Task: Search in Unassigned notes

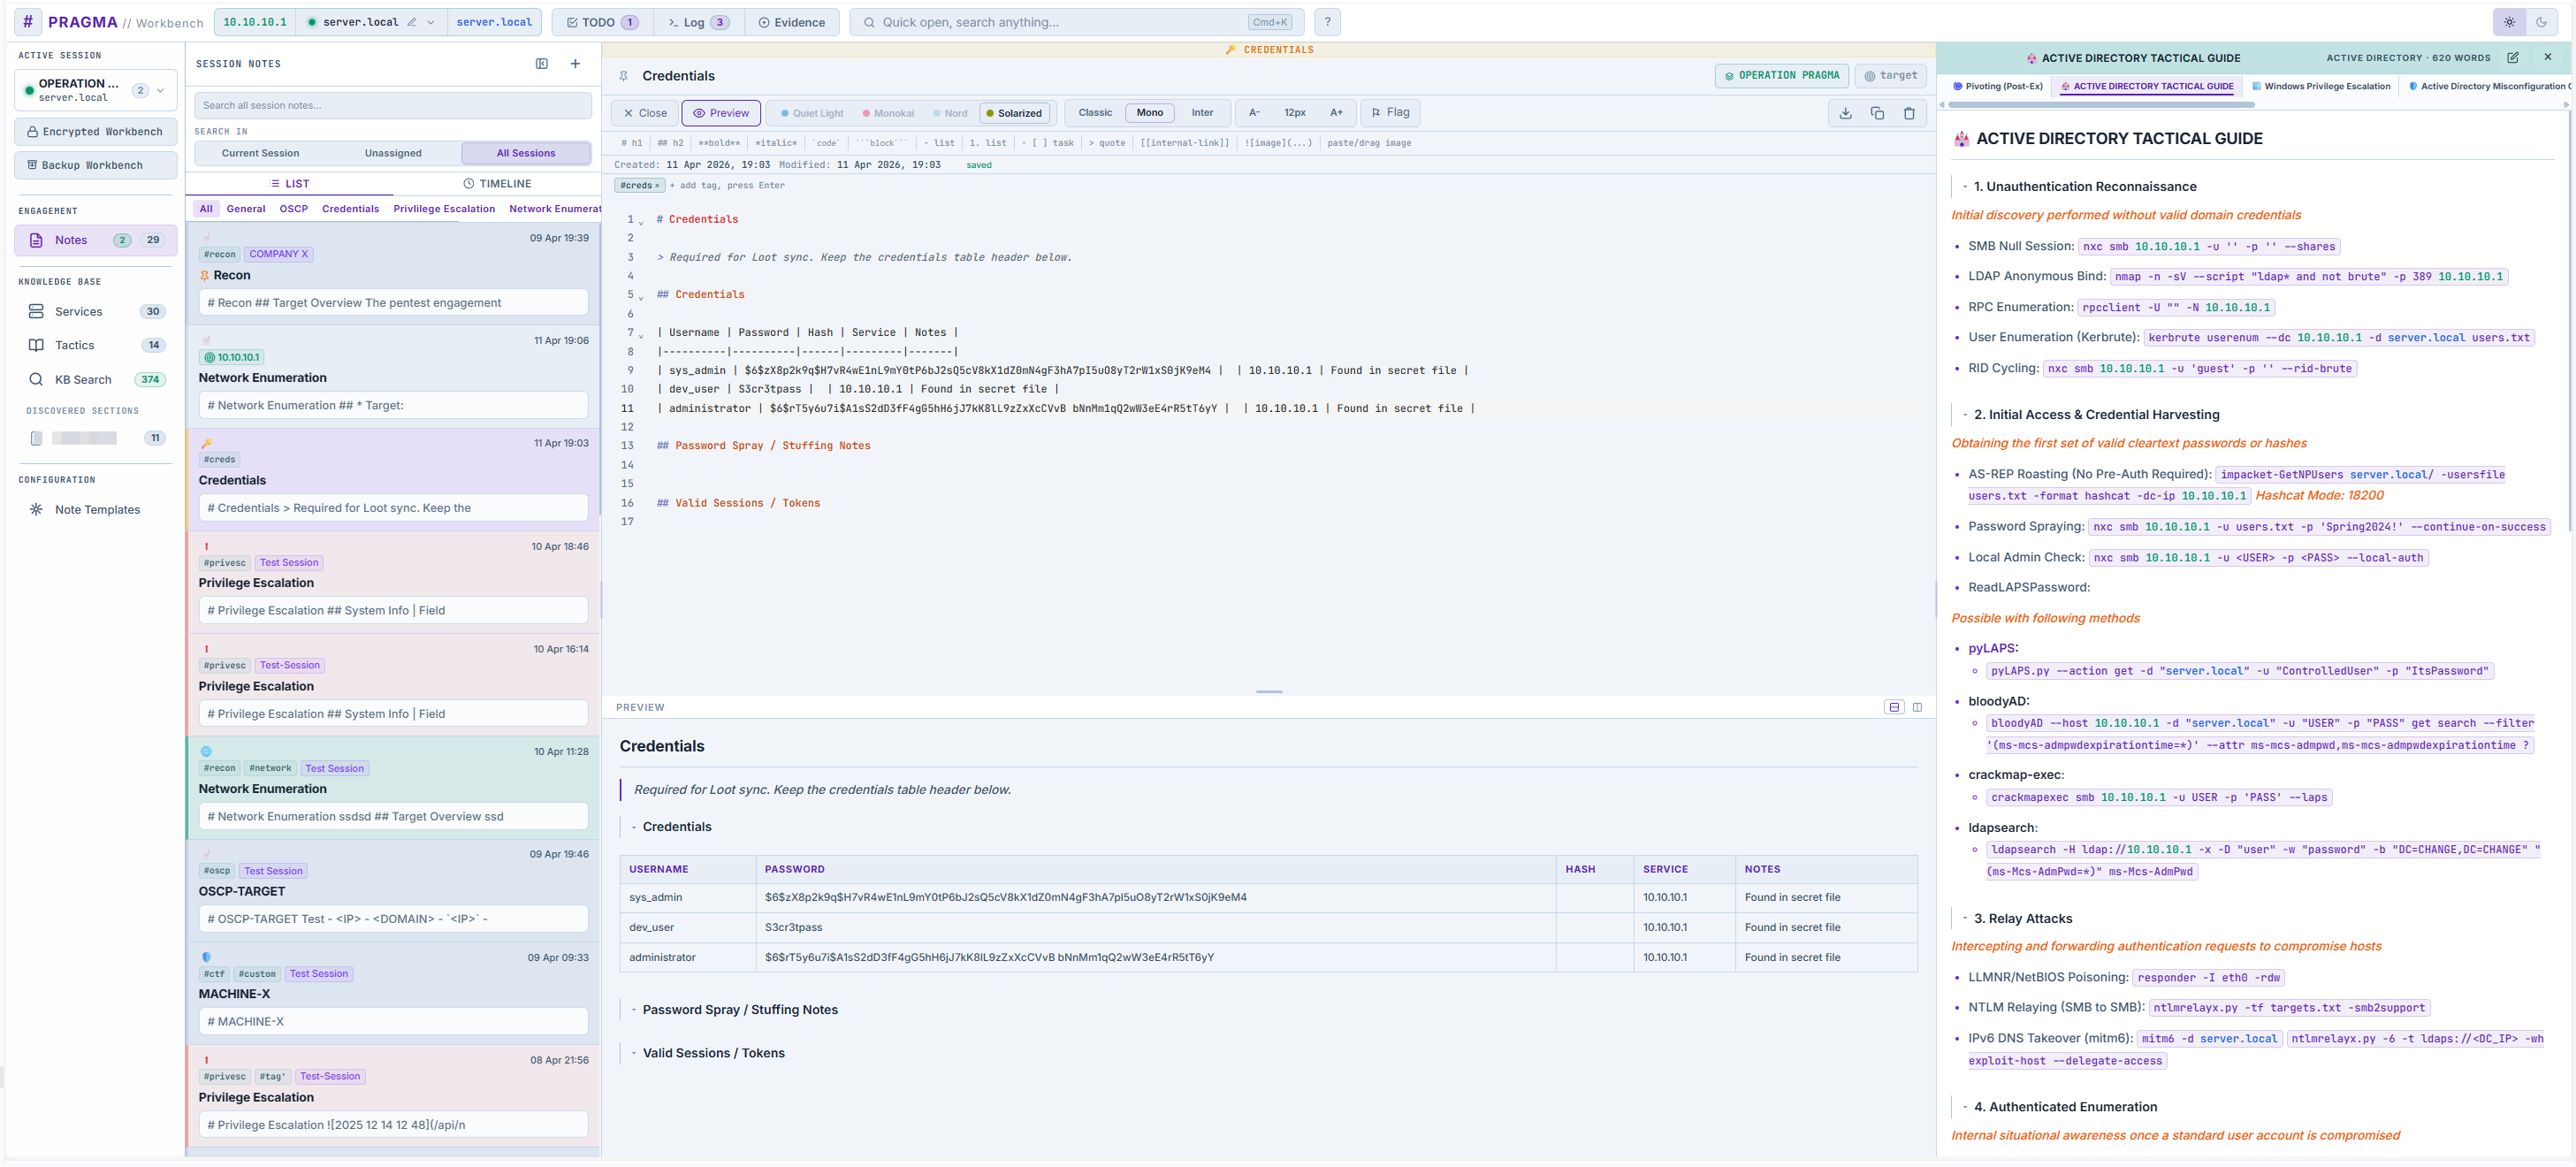Action: click(x=393, y=153)
